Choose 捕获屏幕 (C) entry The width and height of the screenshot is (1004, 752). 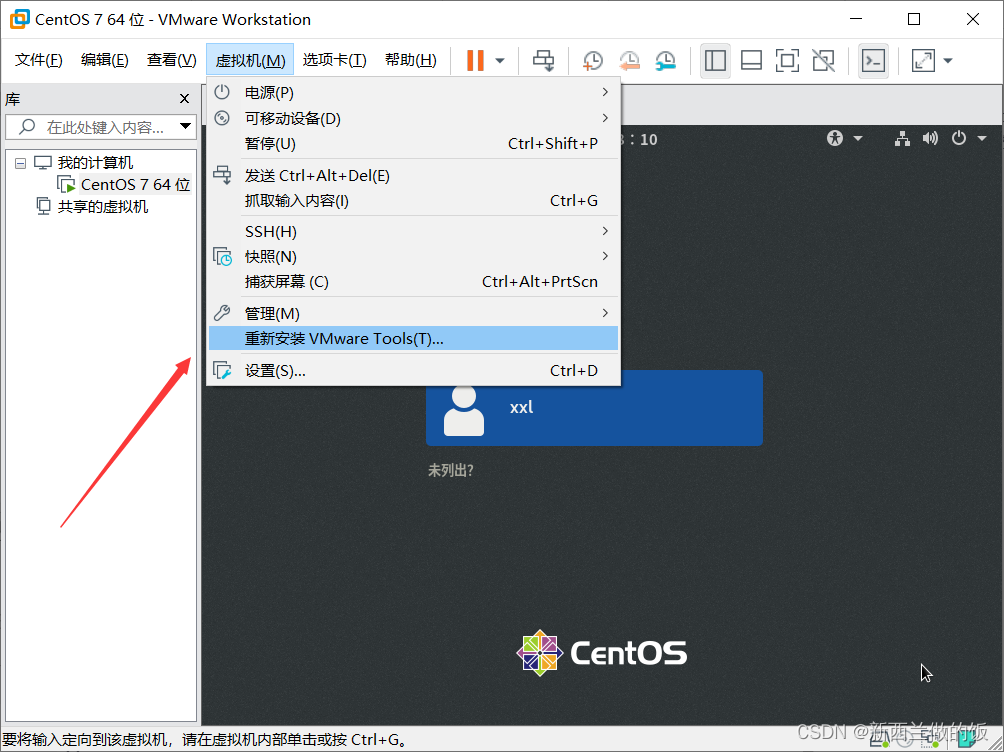tap(413, 282)
